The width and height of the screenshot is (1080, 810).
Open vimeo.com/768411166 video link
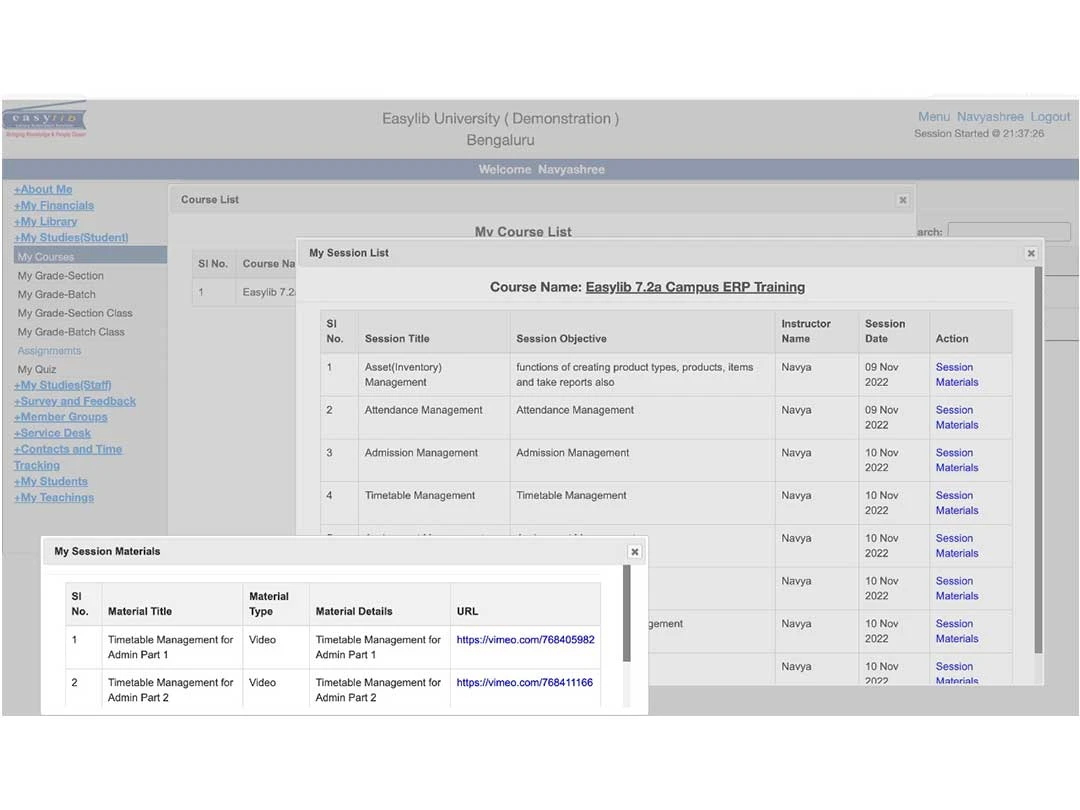[x=525, y=683]
